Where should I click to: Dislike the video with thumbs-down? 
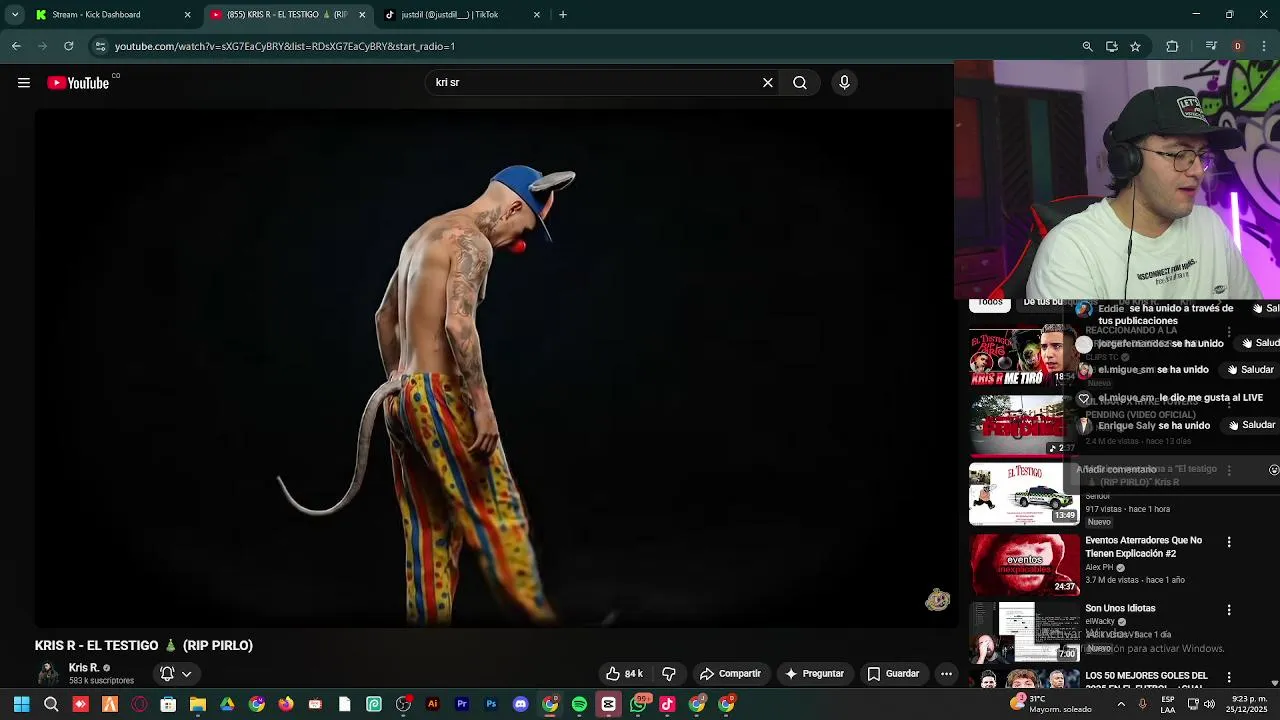tap(669, 674)
